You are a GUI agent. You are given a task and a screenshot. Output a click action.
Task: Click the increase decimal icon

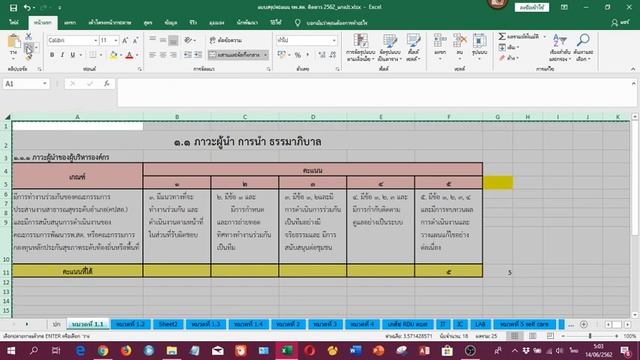322,55
